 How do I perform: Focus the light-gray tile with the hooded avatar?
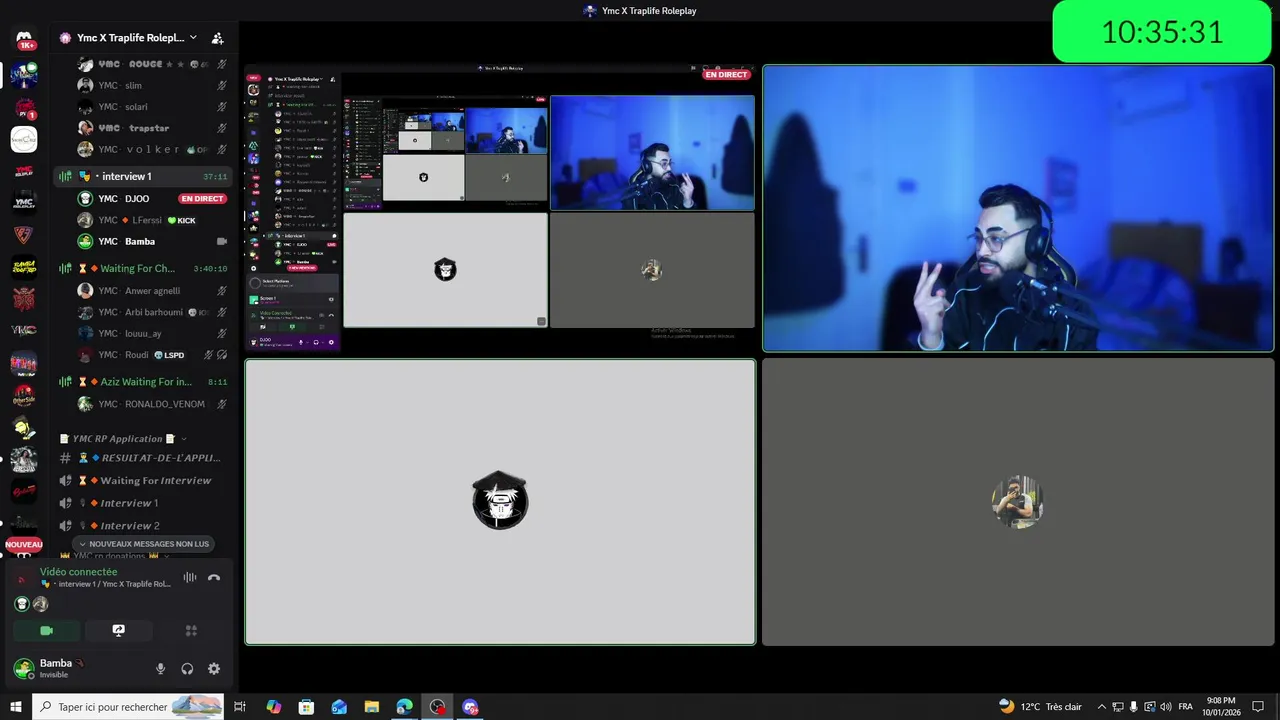click(500, 502)
